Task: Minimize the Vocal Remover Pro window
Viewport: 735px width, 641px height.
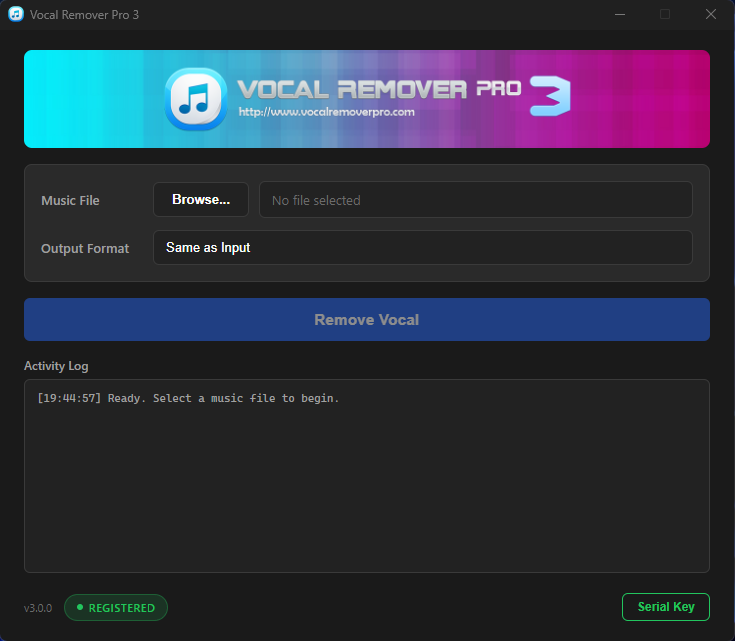Action: tap(620, 15)
